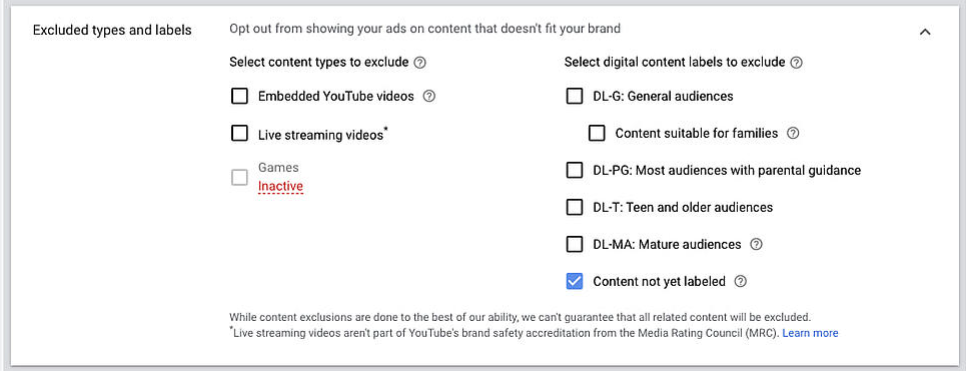Toggle DL-MA: Mature audiences checkbox
This screenshot has height=371, width=966.
click(574, 244)
